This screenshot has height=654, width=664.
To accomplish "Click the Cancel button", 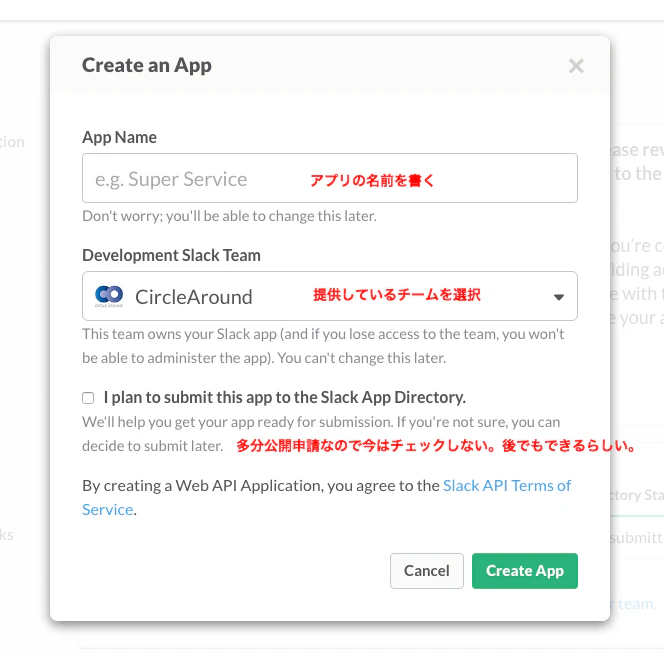I will point(426,571).
